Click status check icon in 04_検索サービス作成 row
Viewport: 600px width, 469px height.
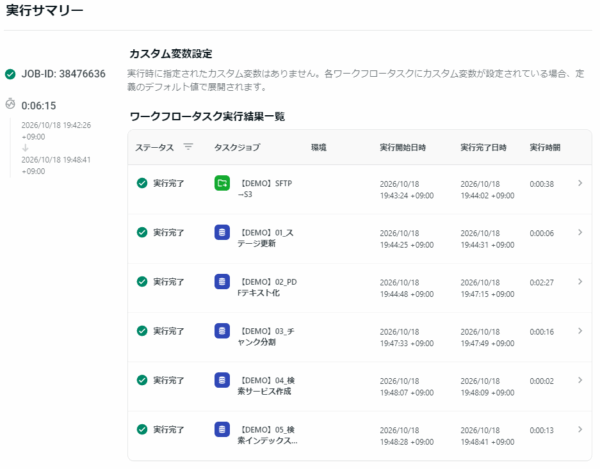142,380
